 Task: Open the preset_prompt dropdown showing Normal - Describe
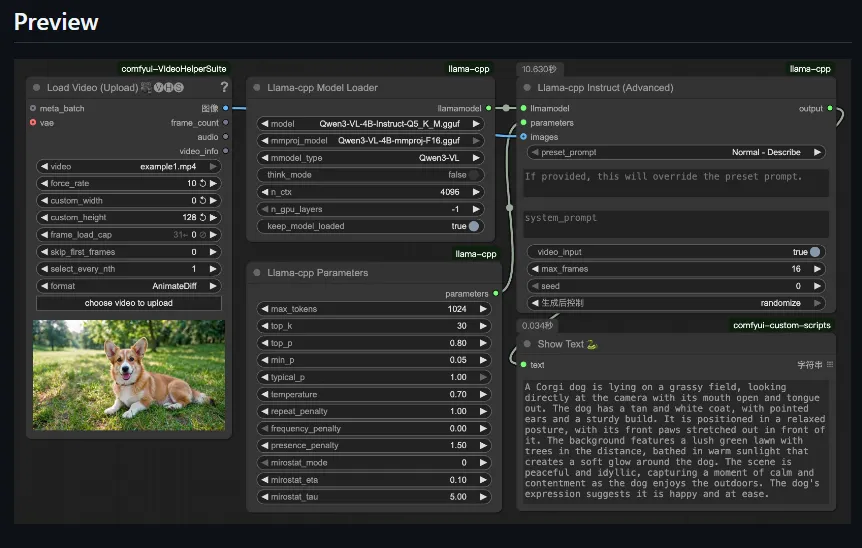coord(676,152)
